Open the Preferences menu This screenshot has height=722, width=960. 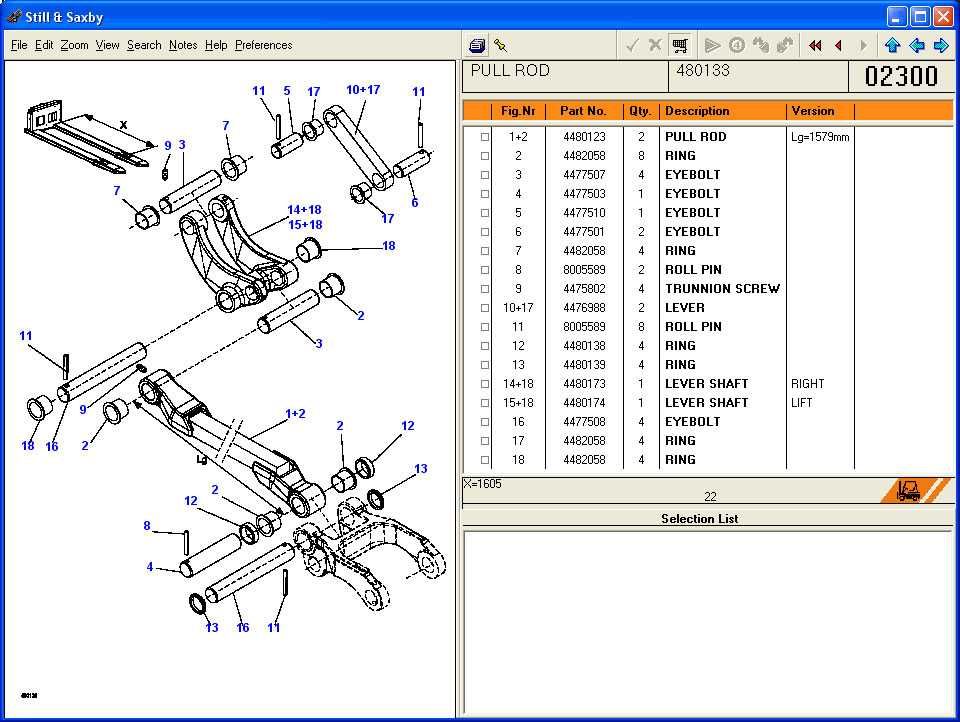click(263, 45)
